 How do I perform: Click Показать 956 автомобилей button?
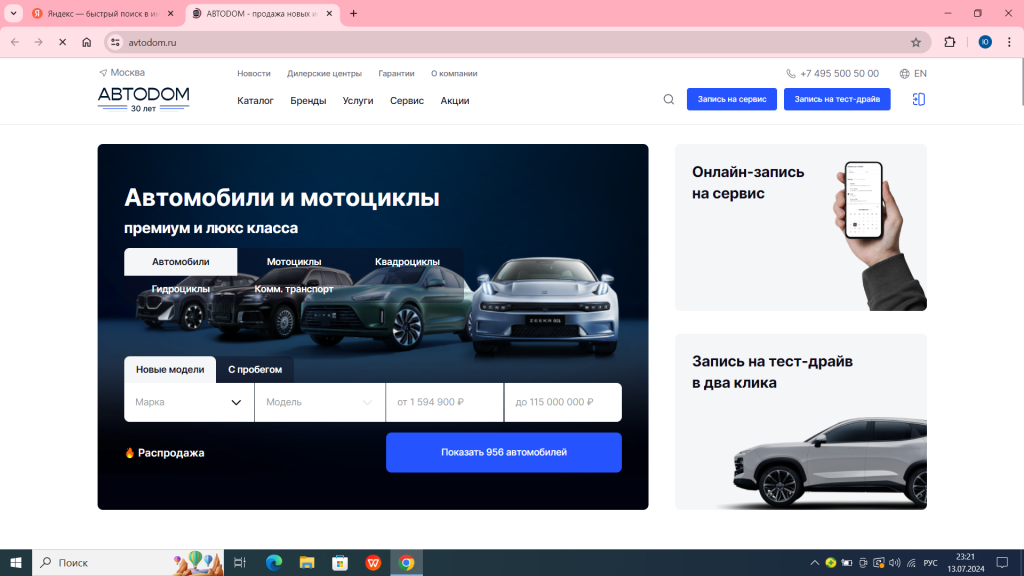[504, 452]
